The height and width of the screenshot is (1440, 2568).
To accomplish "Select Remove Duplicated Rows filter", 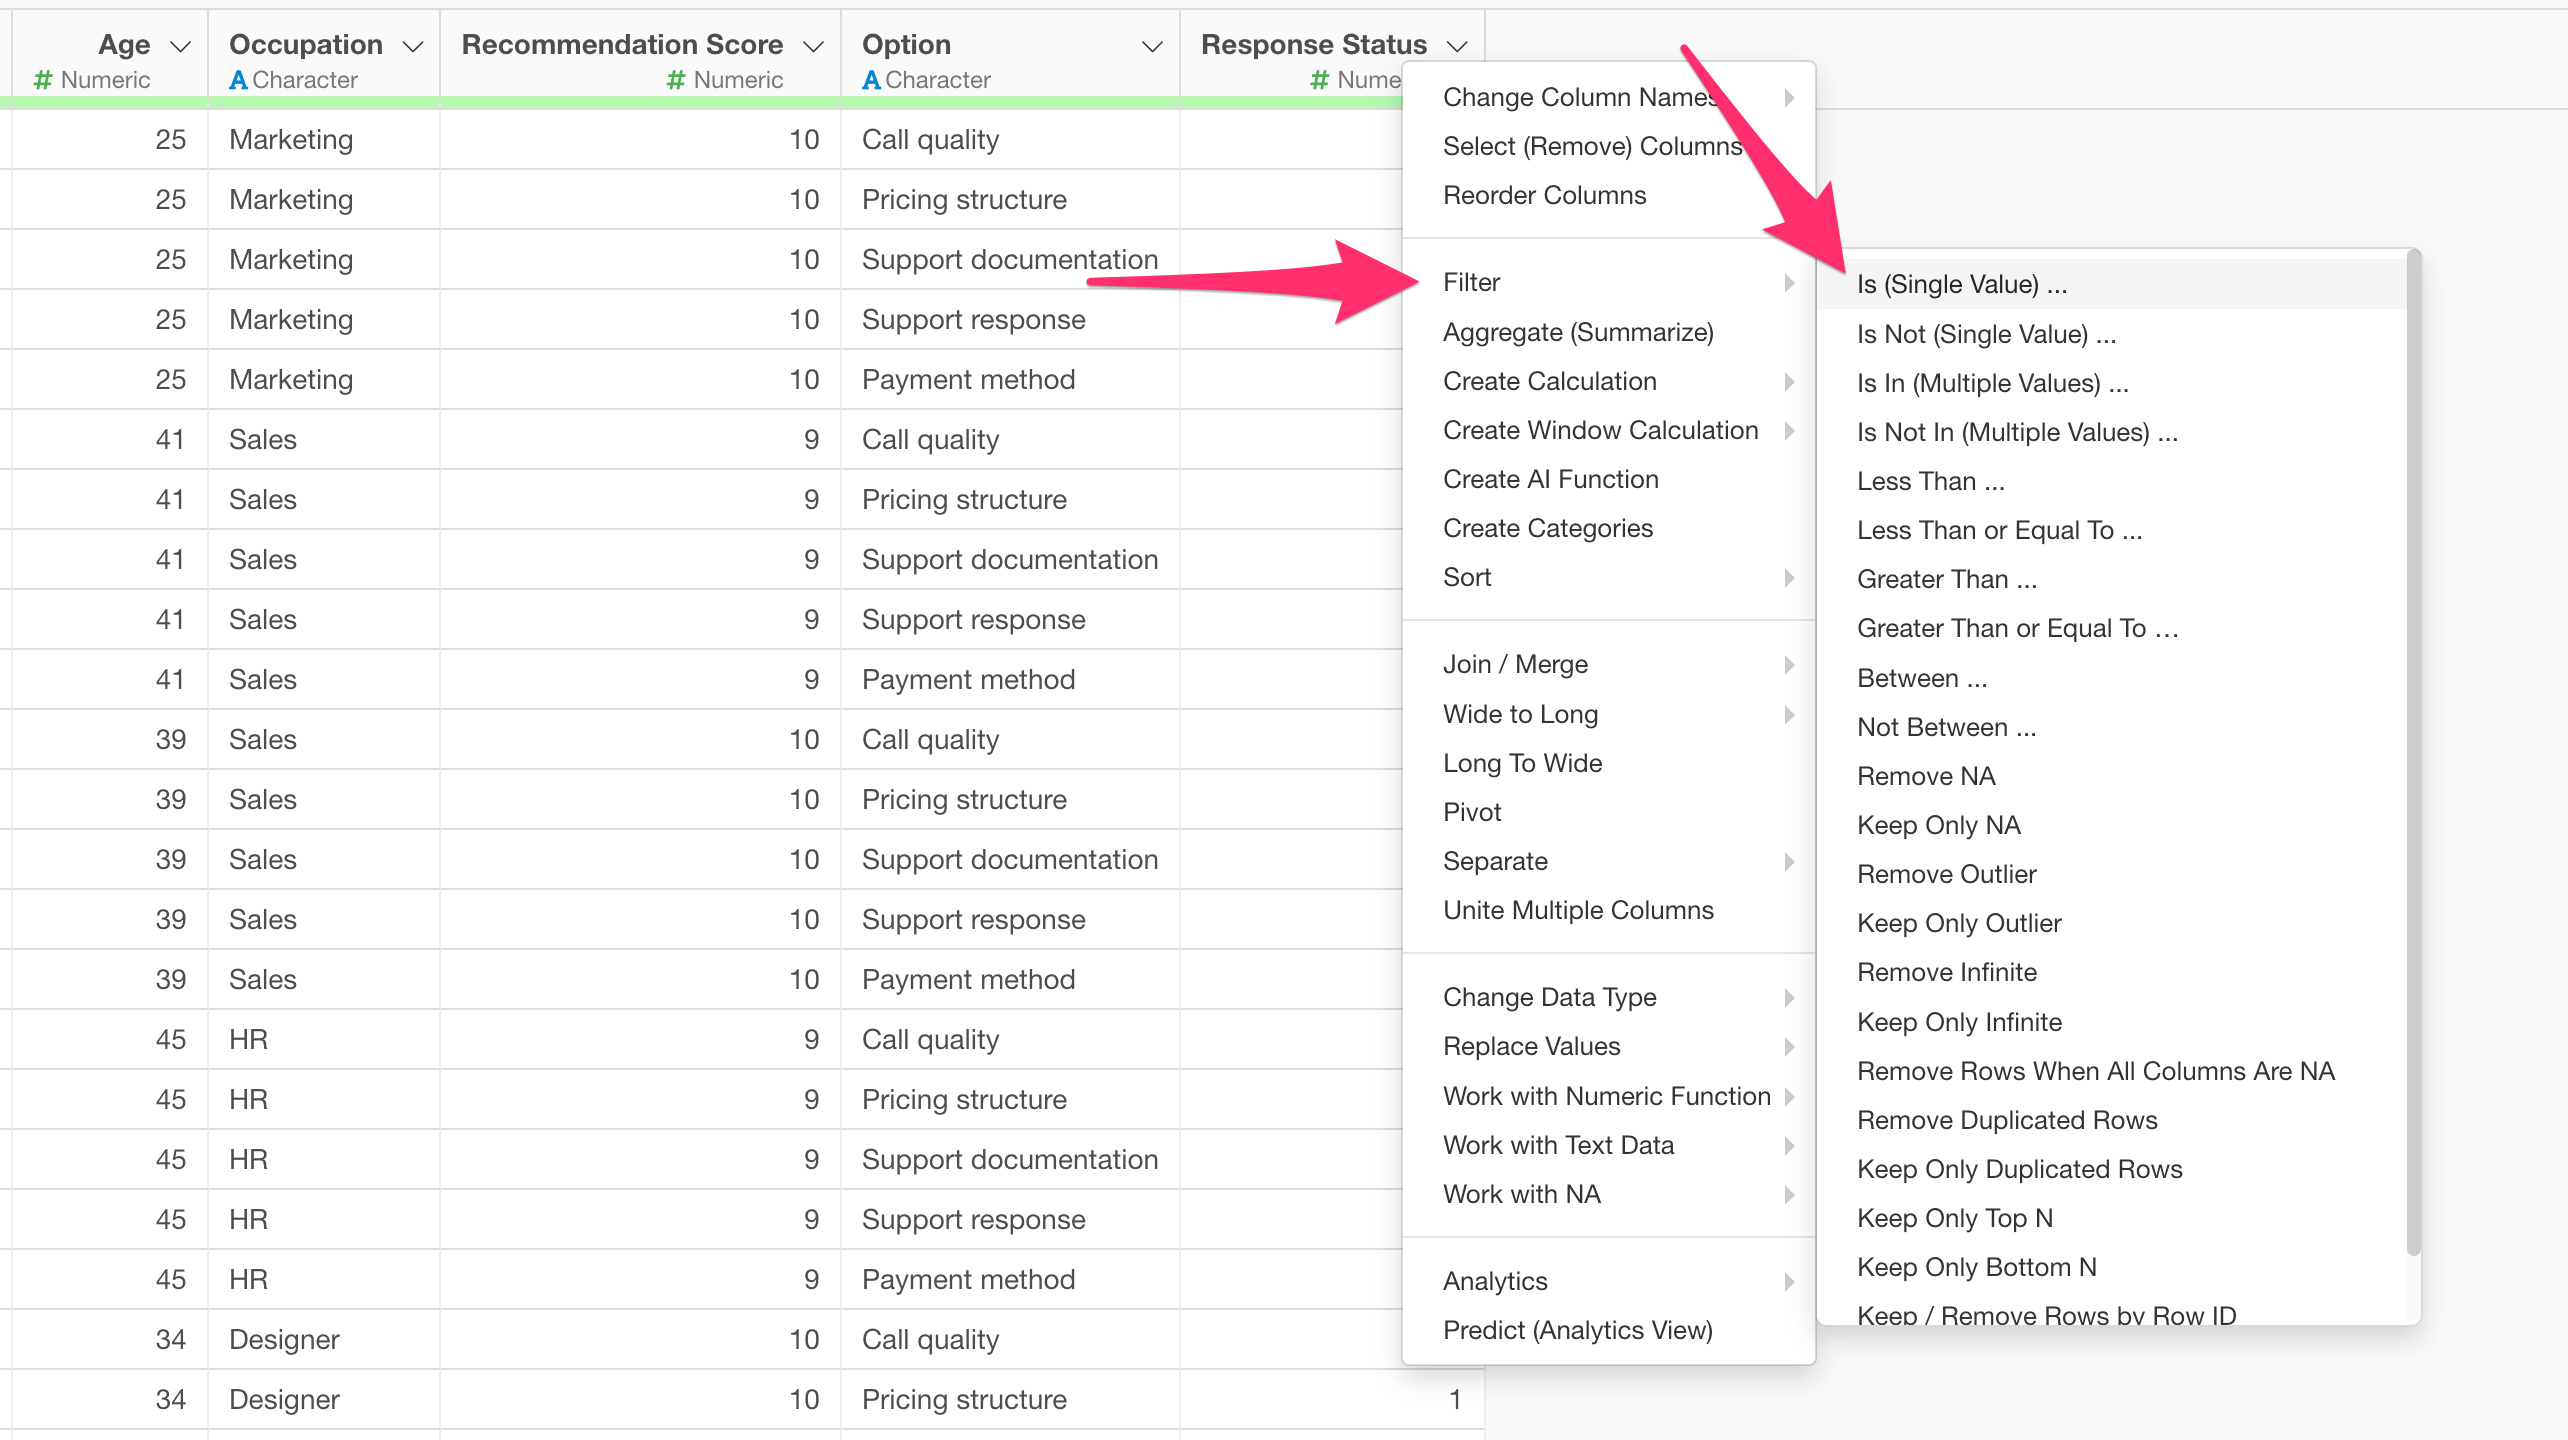I will pyautogui.click(x=2006, y=1120).
